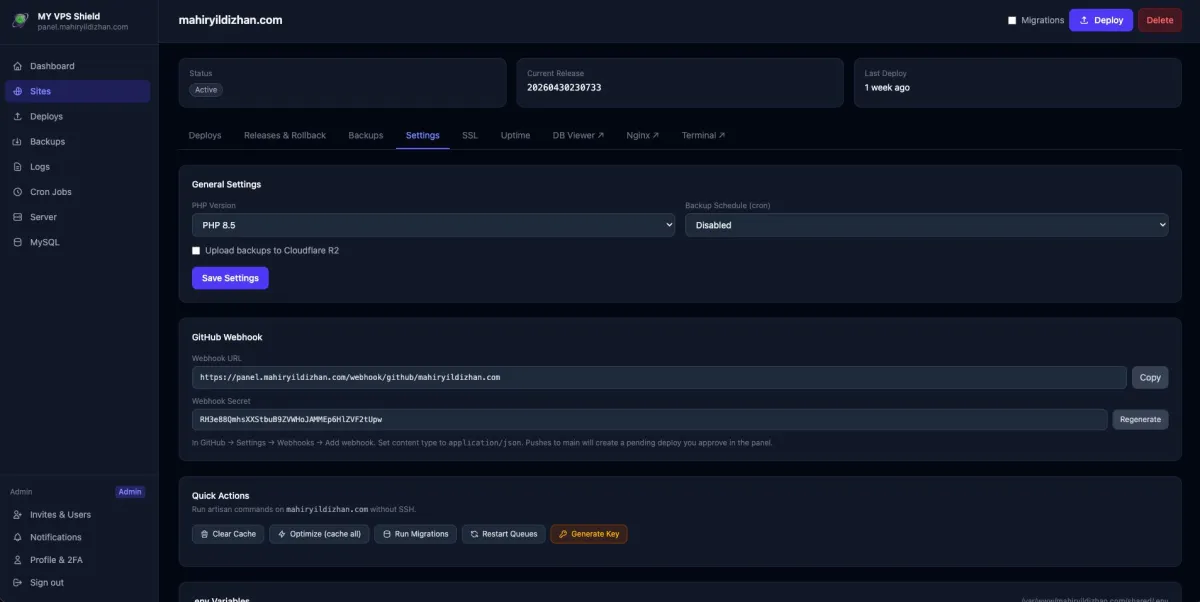
Task: Copy the webhook URL
Action: 1150,377
